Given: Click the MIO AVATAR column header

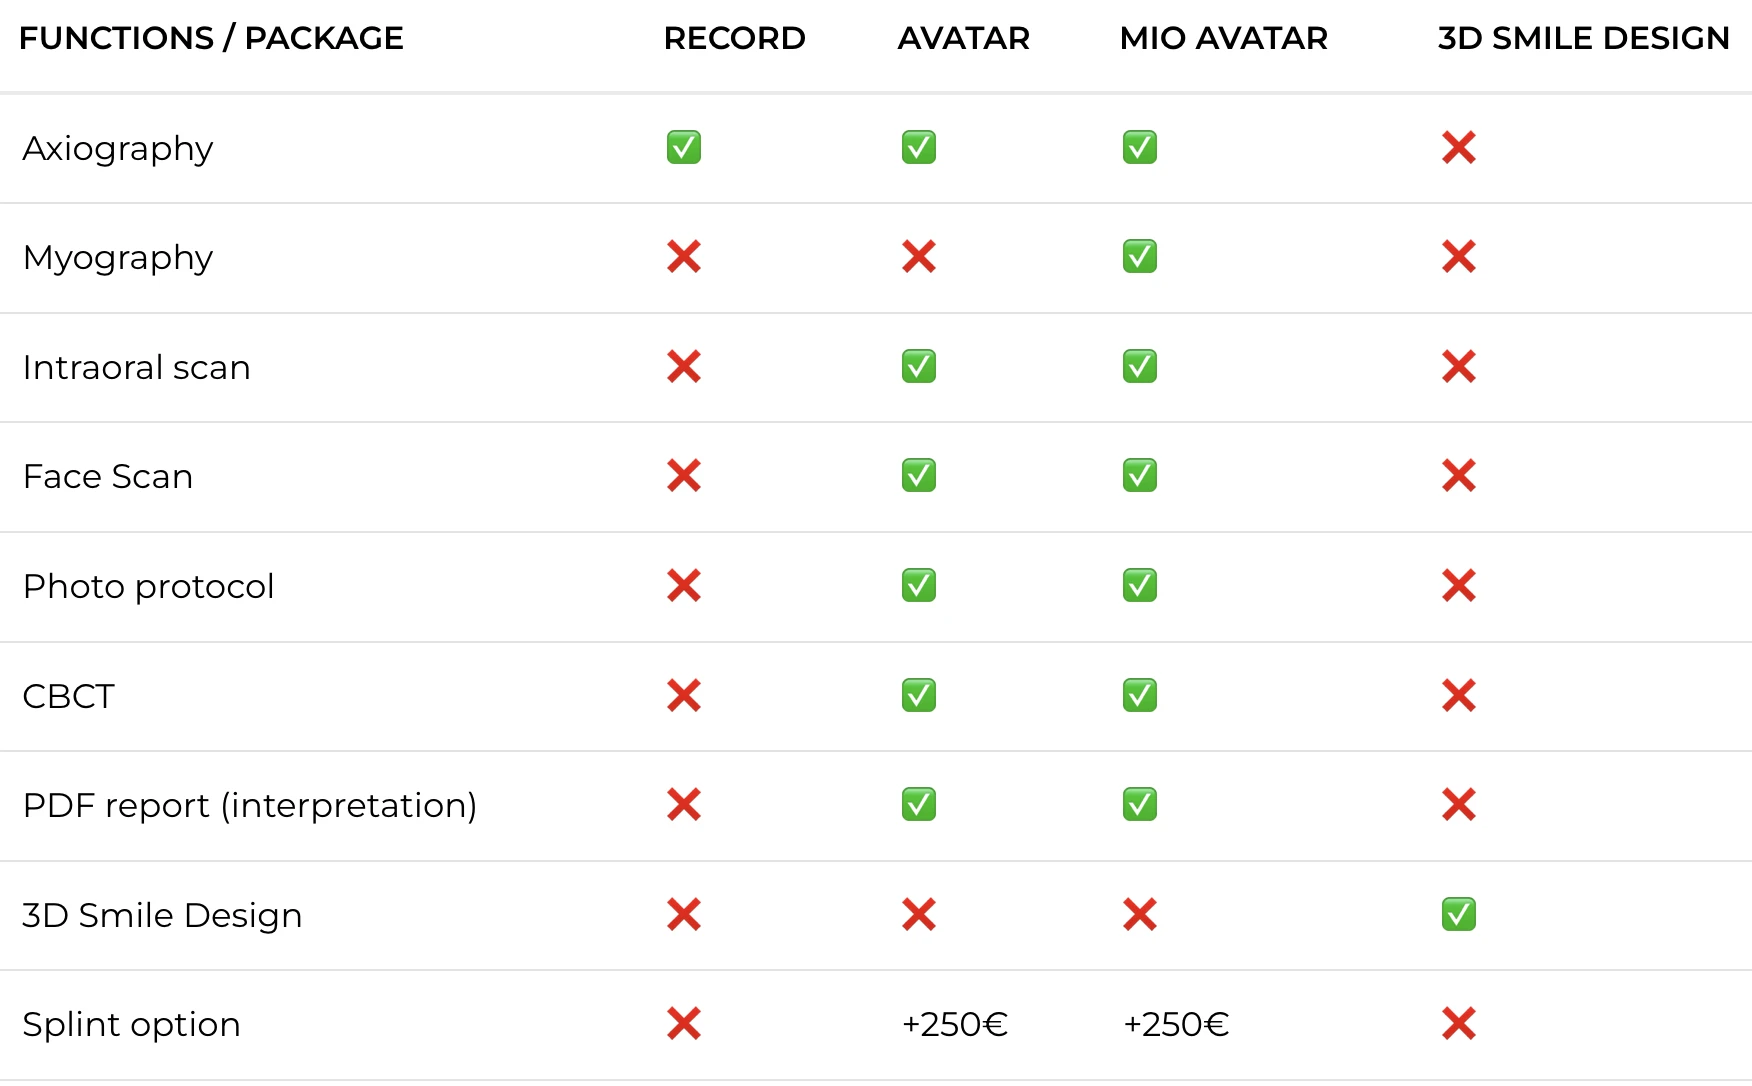Looking at the screenshot, I should pos(1223,38).
